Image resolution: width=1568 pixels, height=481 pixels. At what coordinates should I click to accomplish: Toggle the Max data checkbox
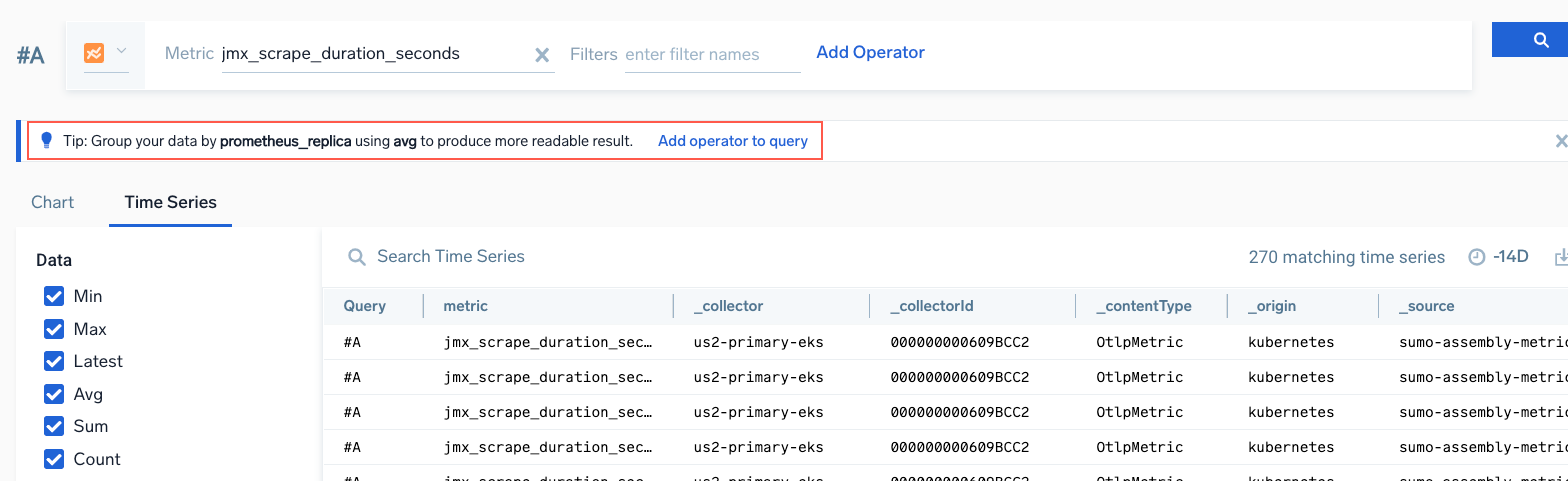(54, 329)
